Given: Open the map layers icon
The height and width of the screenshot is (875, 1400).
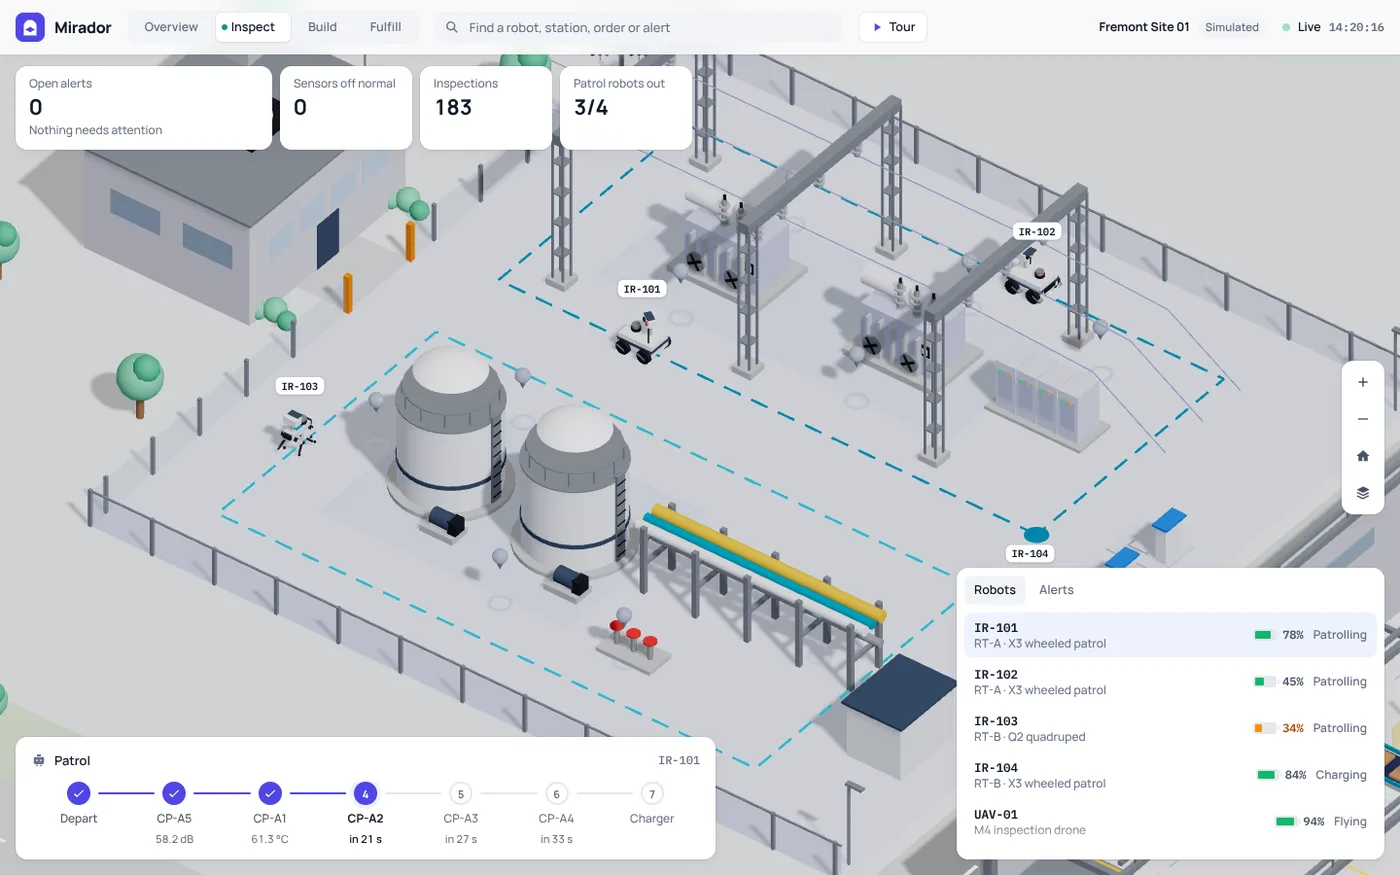Looking at the screenshot, I should pos(1362,493).
